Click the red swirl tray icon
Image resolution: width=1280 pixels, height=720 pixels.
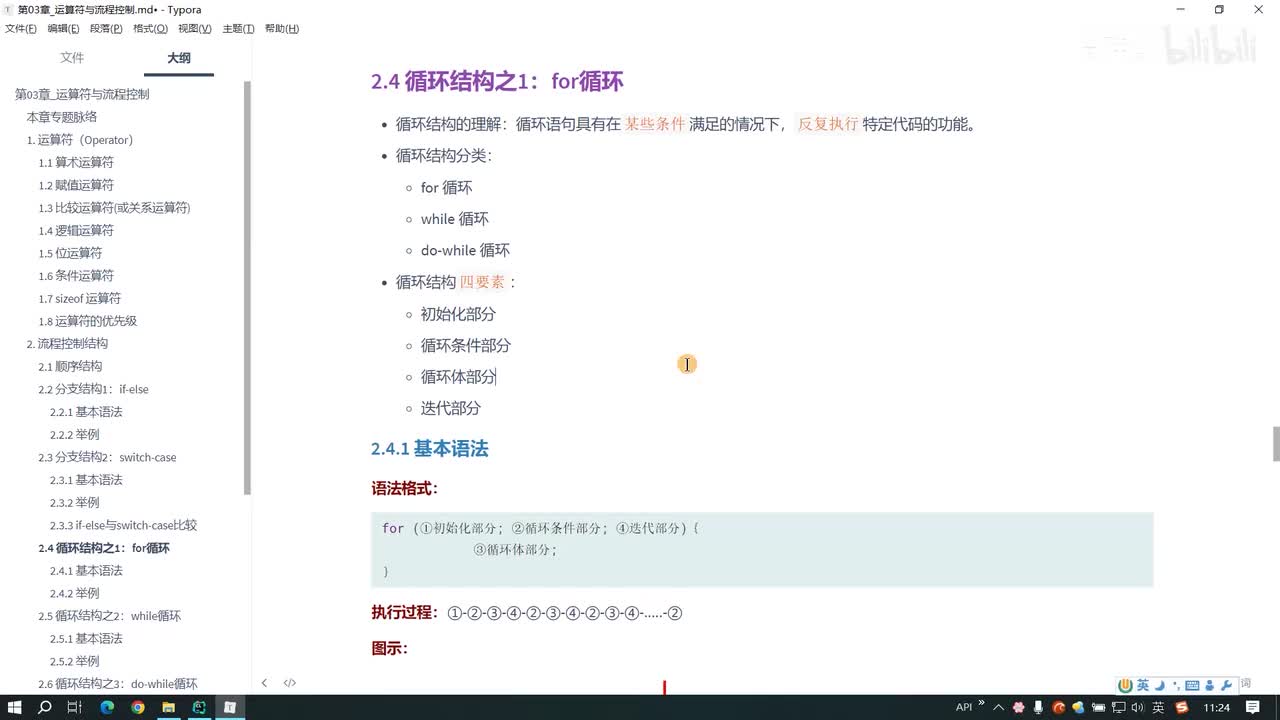click(1059, 707)
